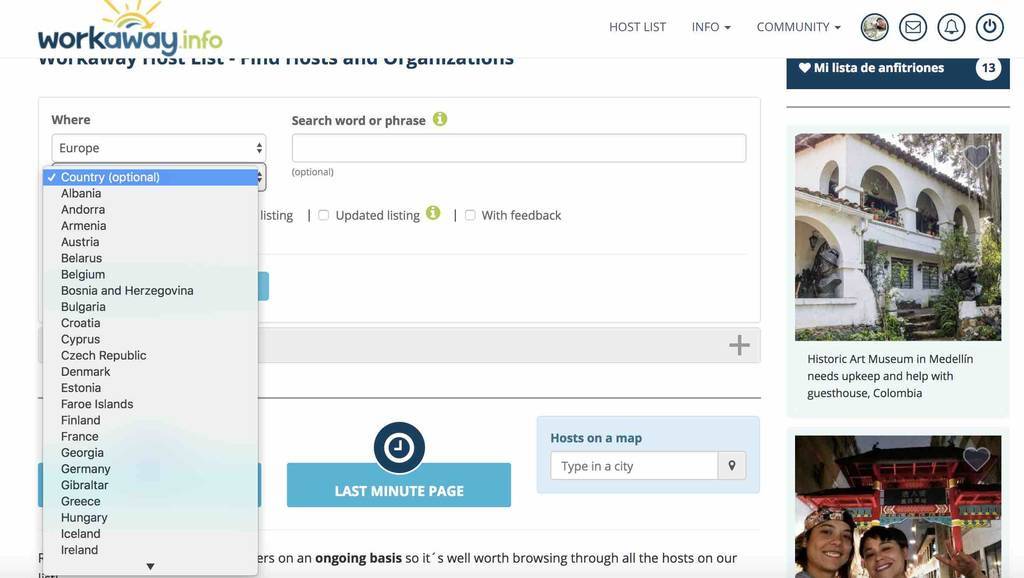
Task: Open the COMMUNITY dropdown menu
Action: (799, 27)
